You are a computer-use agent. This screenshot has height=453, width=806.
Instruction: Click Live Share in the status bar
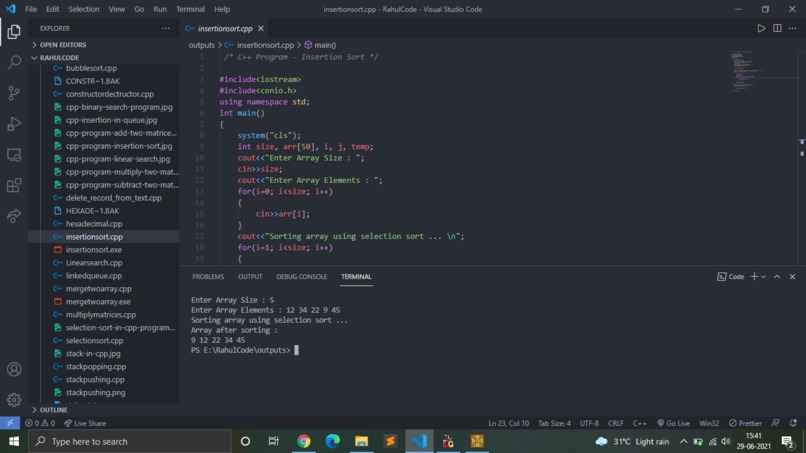tap(85, 423)
